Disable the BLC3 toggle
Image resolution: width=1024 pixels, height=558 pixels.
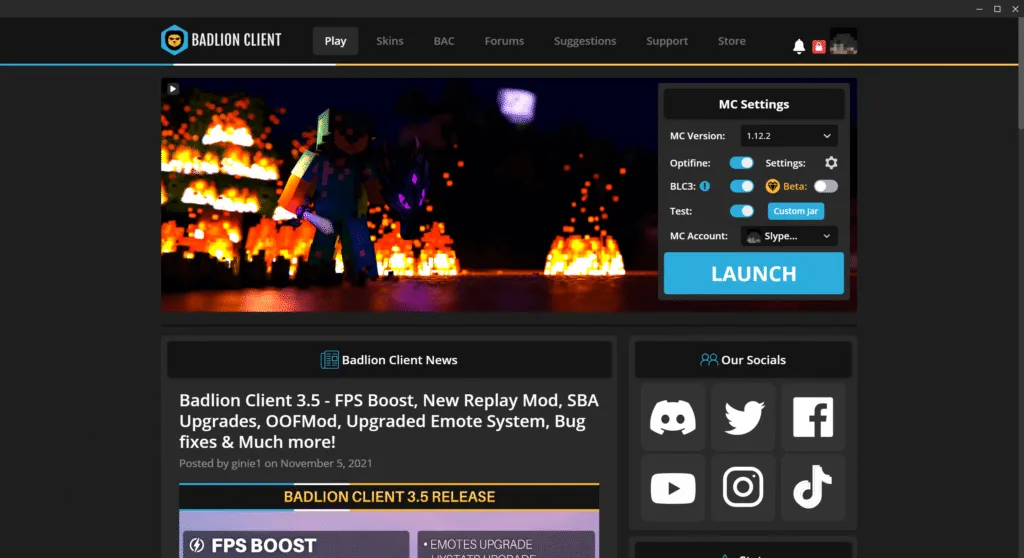click(741, 186)
